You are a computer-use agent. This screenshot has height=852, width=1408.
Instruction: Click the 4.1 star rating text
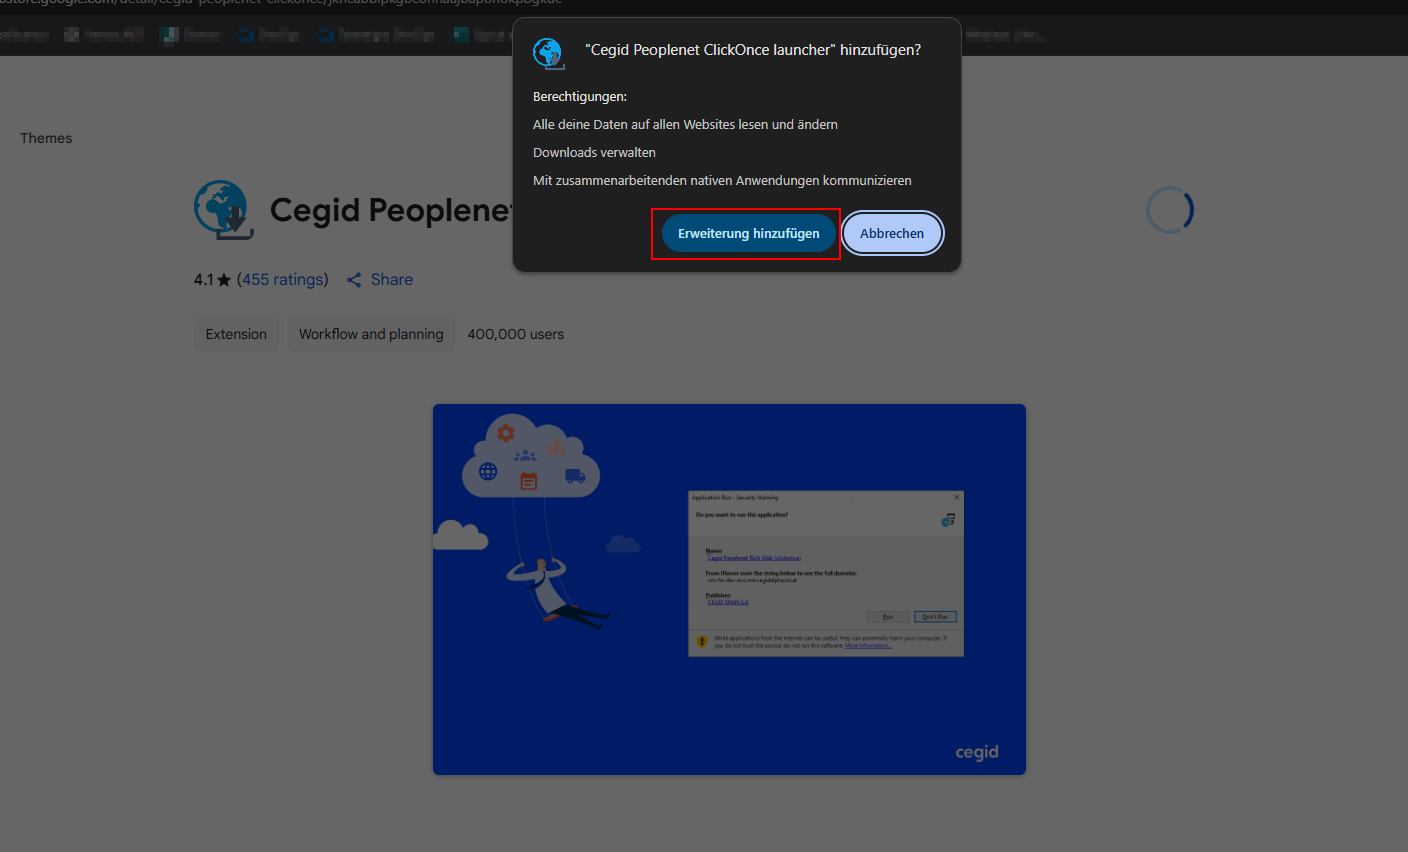[212, 280]
